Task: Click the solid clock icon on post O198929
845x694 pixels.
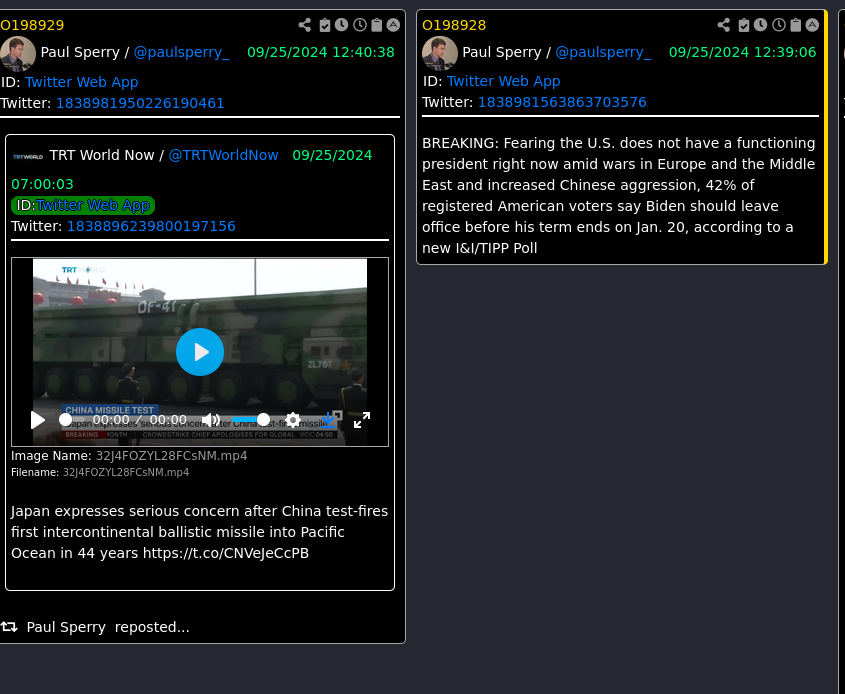Action: 342,25
